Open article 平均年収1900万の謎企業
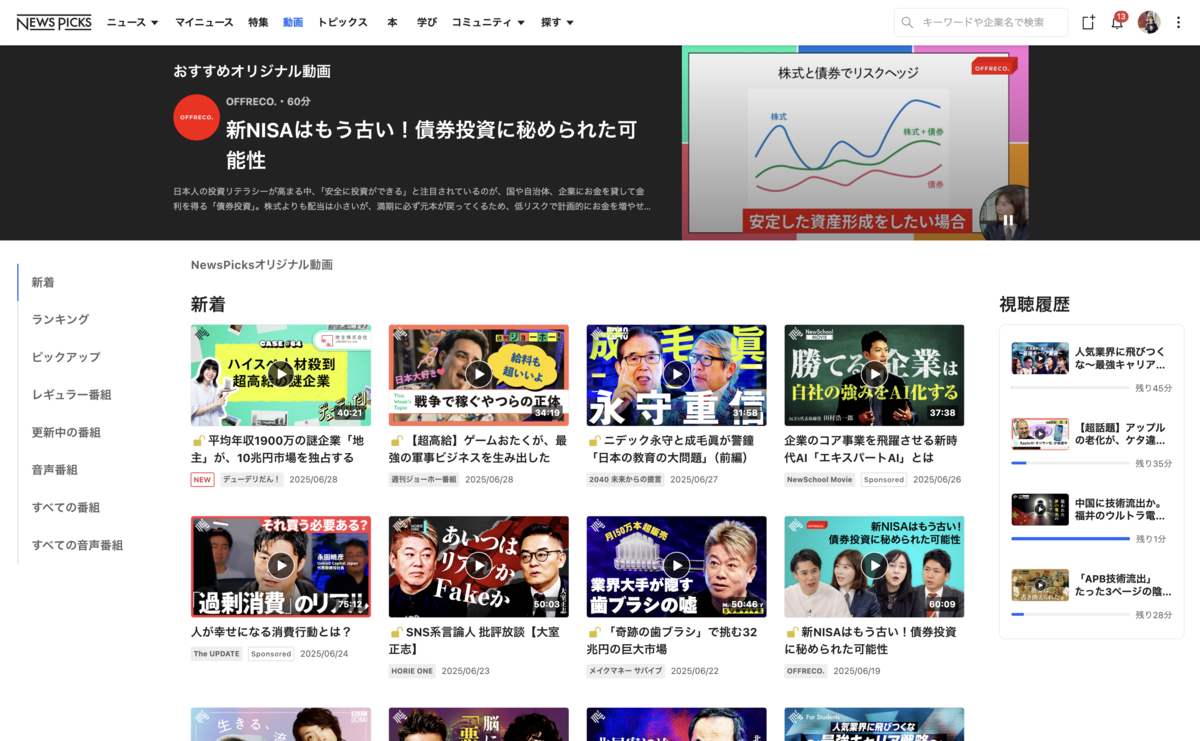The height and width of the screenshot is (741, 1200). (x=280, y=449)
